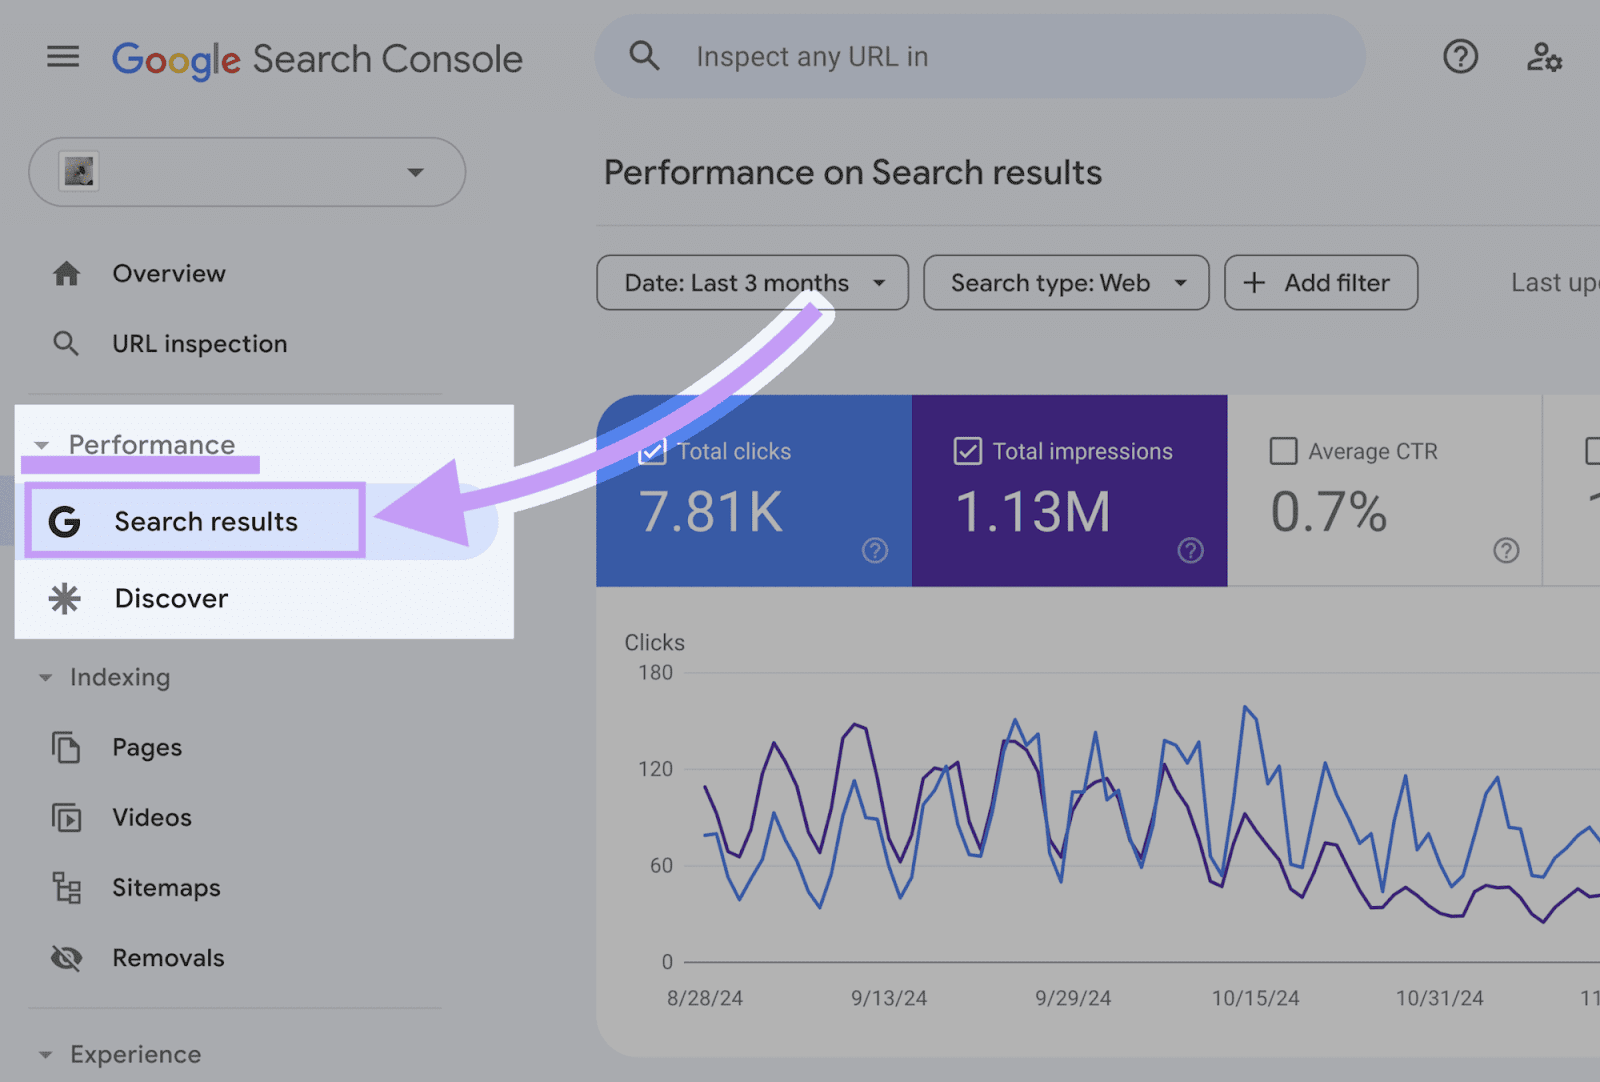Open the Date: Last 3 months dropdown

(751, 283)
